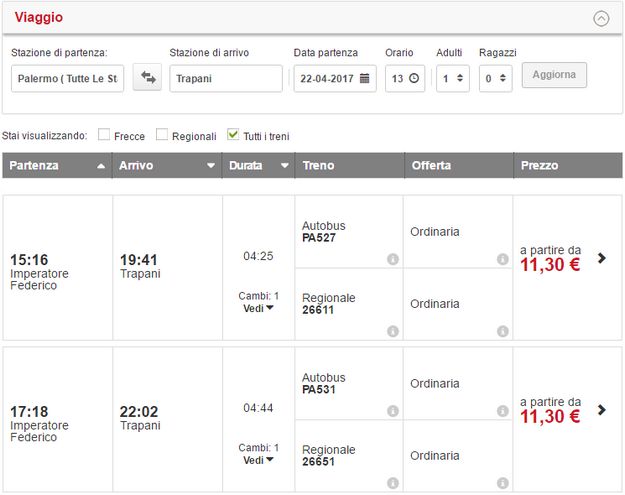
Task: Sort results by Partenza column
Action: click(x=57, y=166)
